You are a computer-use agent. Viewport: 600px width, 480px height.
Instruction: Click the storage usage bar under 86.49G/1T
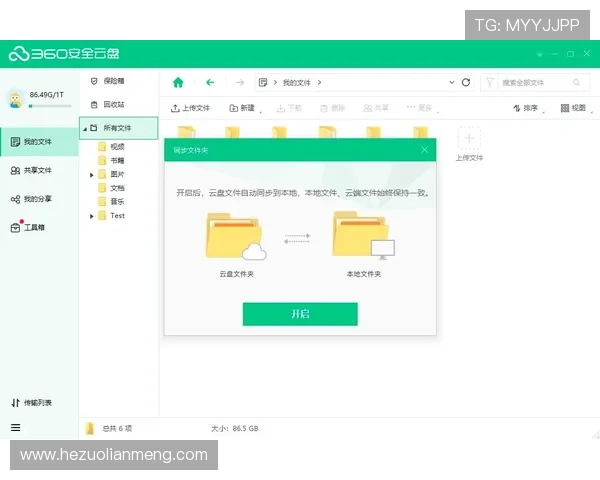tap(45, 105)
